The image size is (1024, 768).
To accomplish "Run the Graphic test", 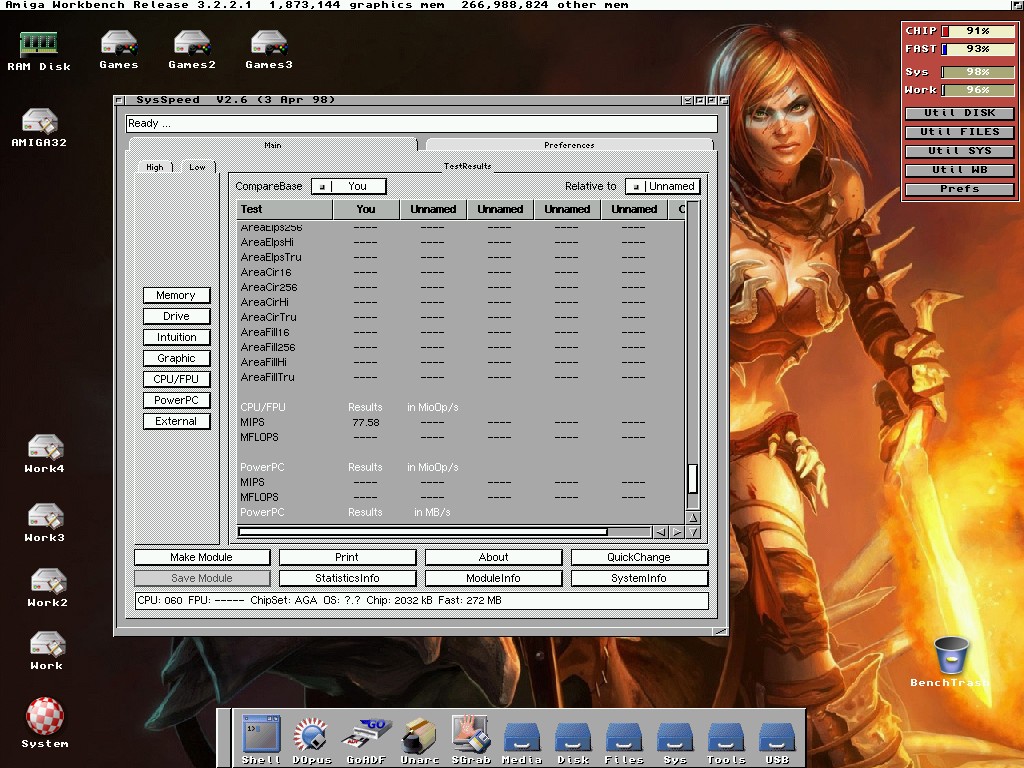I will pyautogui.click(x=176, y=358).
